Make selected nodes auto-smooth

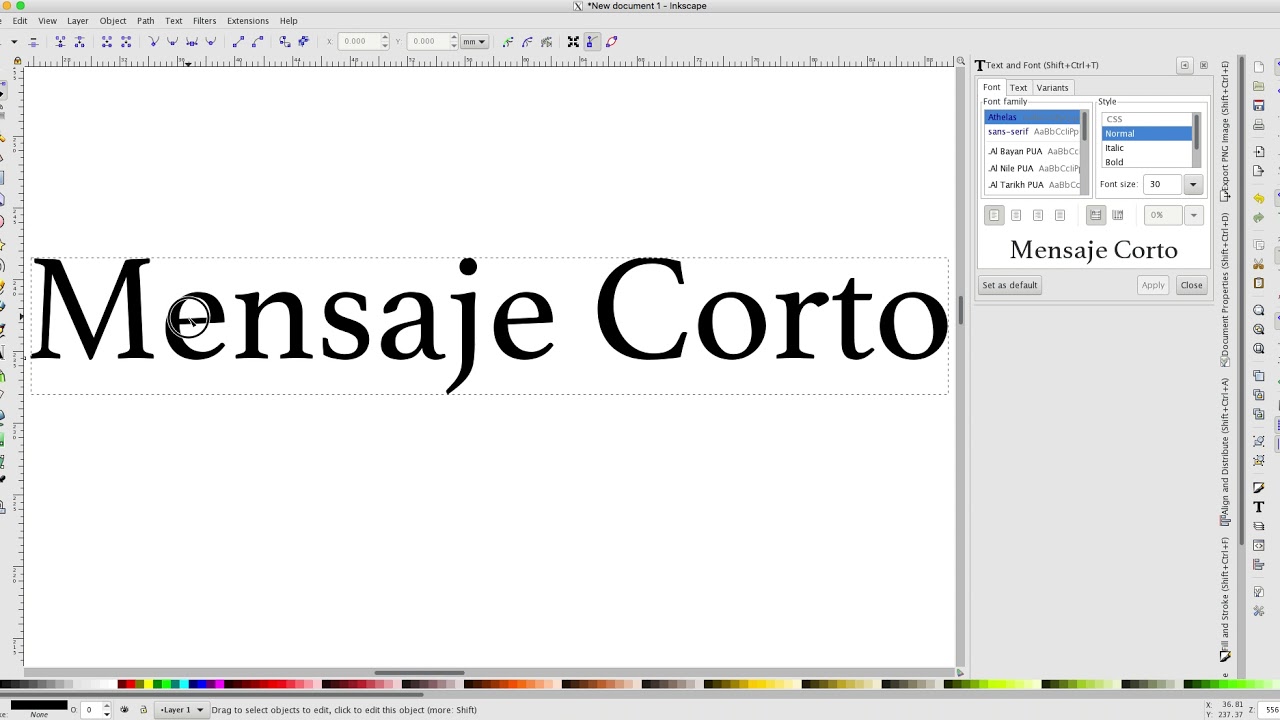tap(210, 41)
